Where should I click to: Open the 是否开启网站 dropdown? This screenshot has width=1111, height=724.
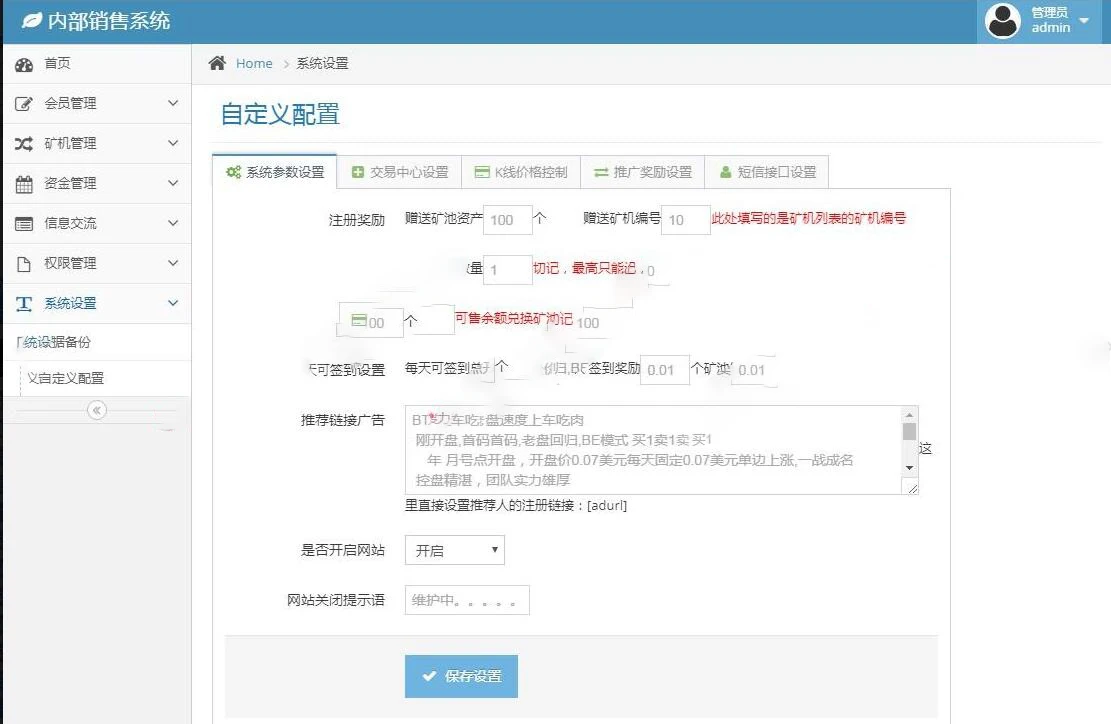(454, 549)
